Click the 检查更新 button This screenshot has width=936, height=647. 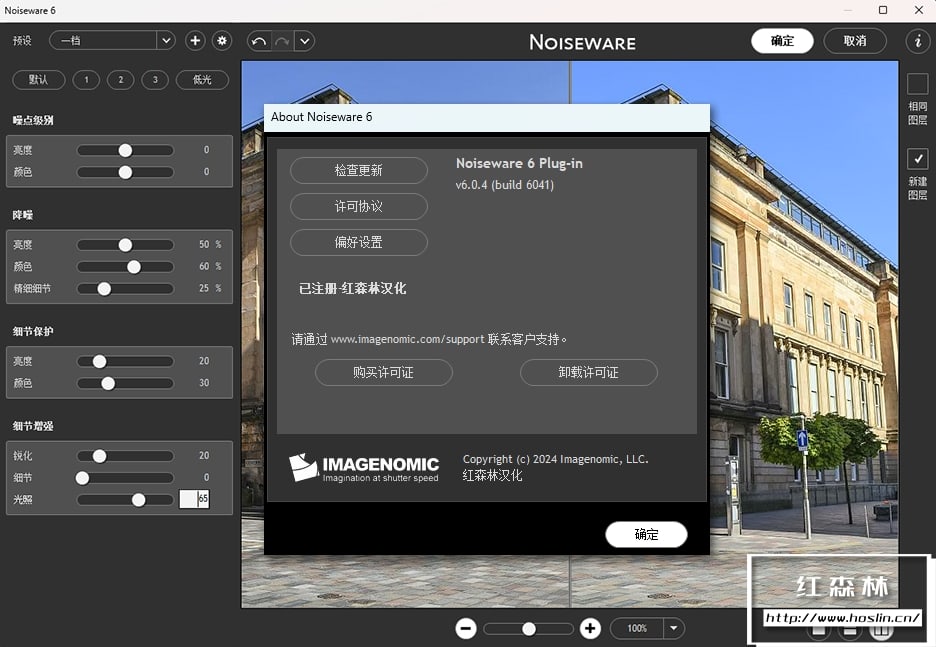358,170
